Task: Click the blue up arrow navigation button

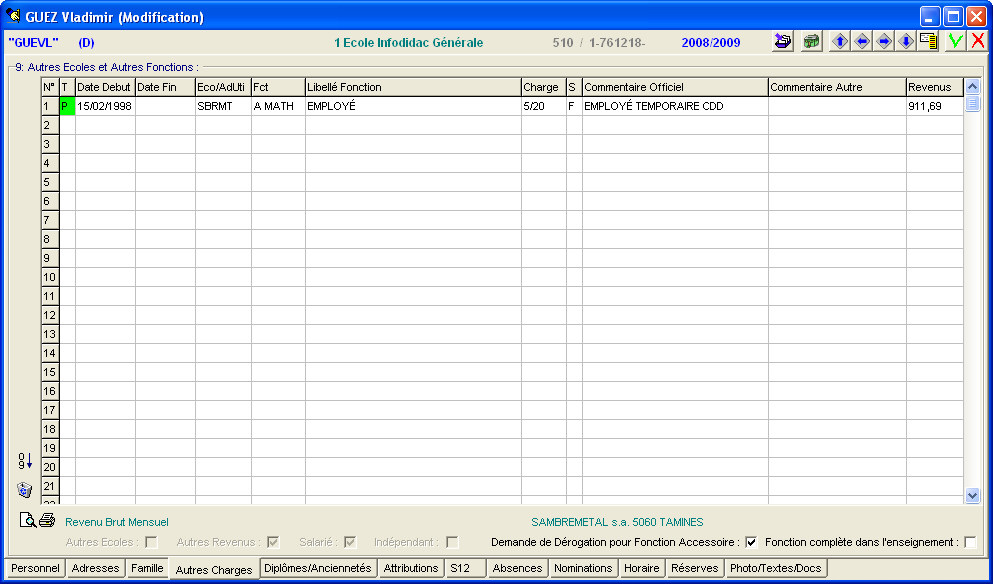Action: 840,42
